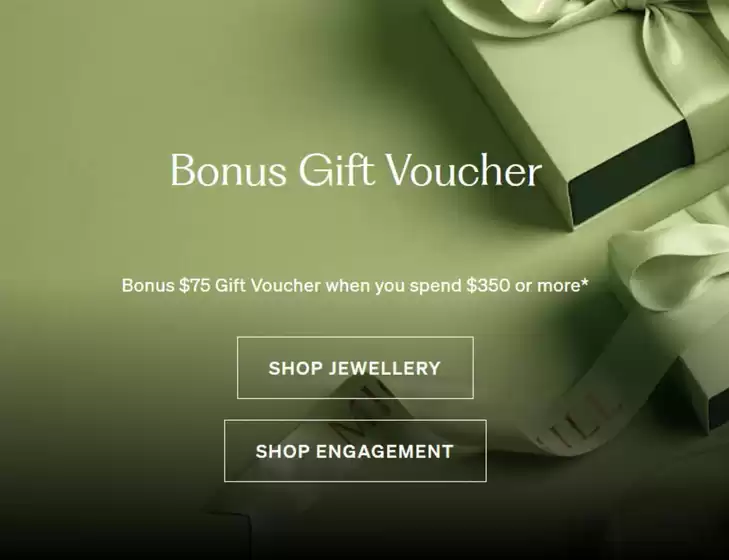Viewport: 729px width, 560px height.
Task: Click the dark open end of the gift box
Action: pyautogui.click(x=630, y=174)
